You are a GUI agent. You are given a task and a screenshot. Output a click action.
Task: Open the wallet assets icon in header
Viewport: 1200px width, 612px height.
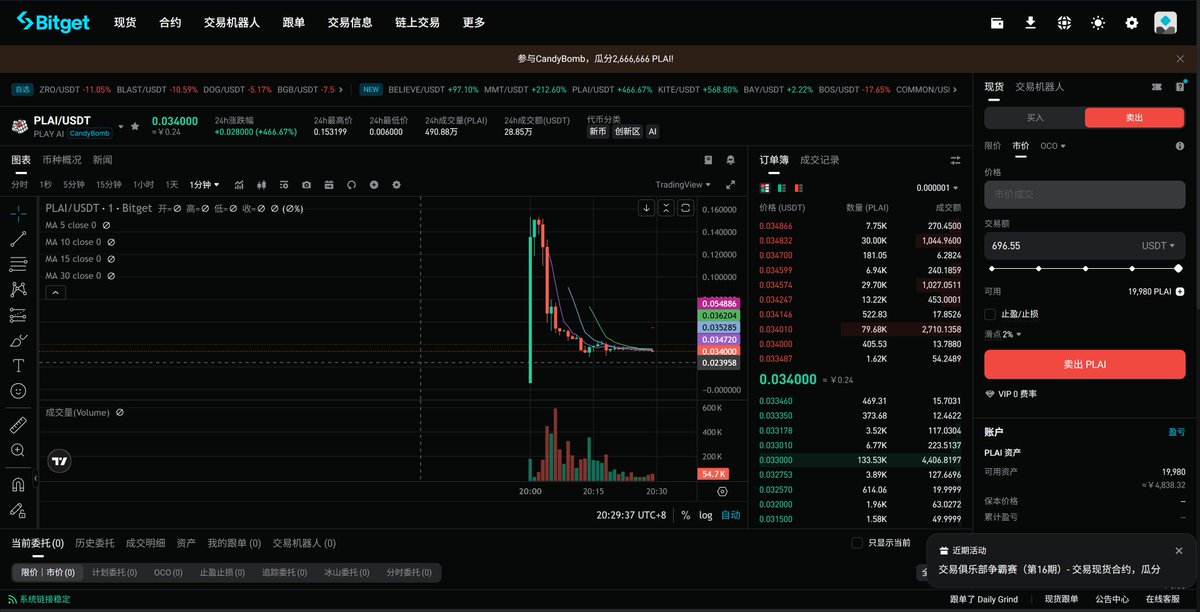coord(997,22)
